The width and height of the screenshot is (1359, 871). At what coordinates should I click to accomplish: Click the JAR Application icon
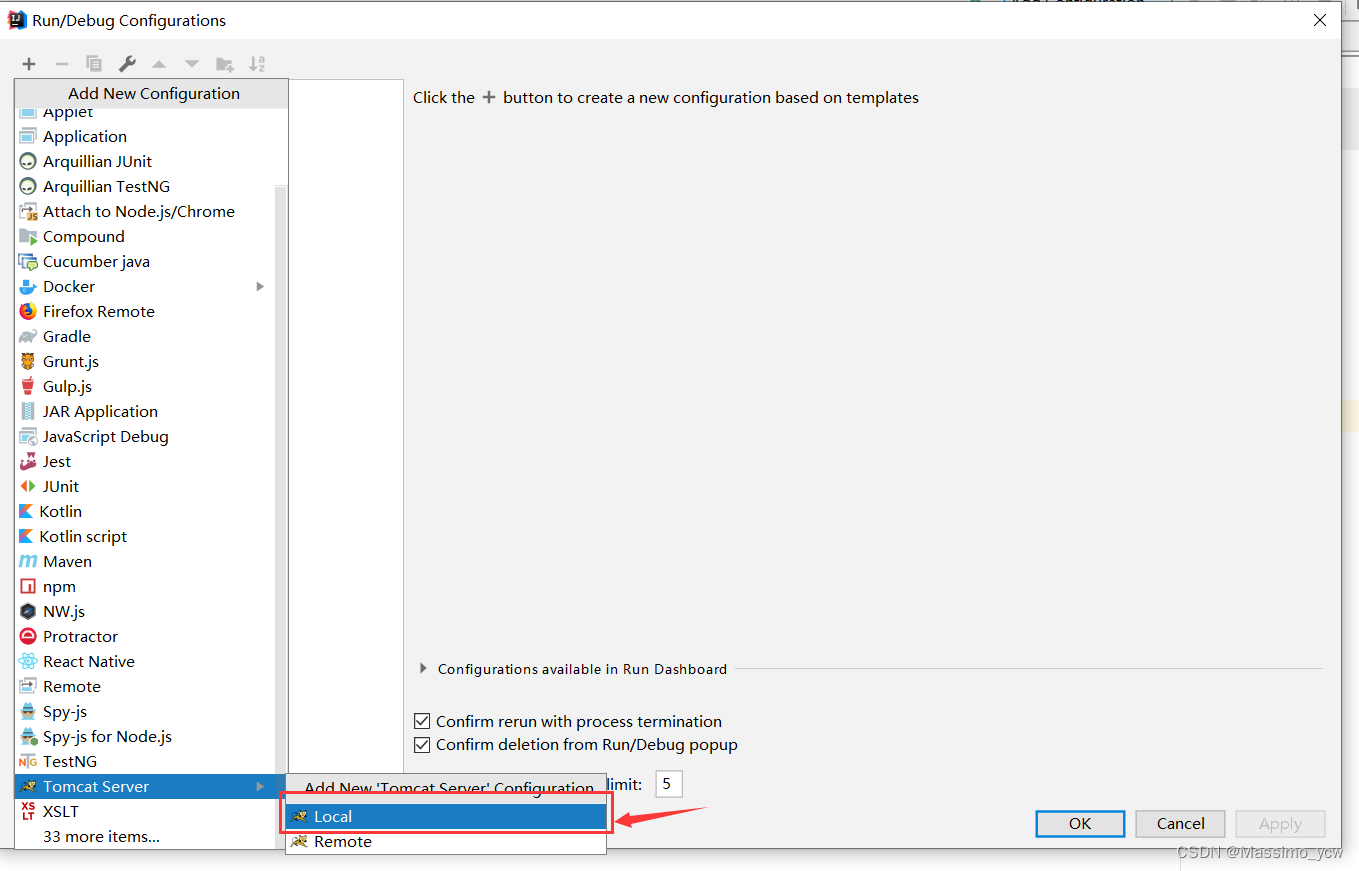click(28, 411)
